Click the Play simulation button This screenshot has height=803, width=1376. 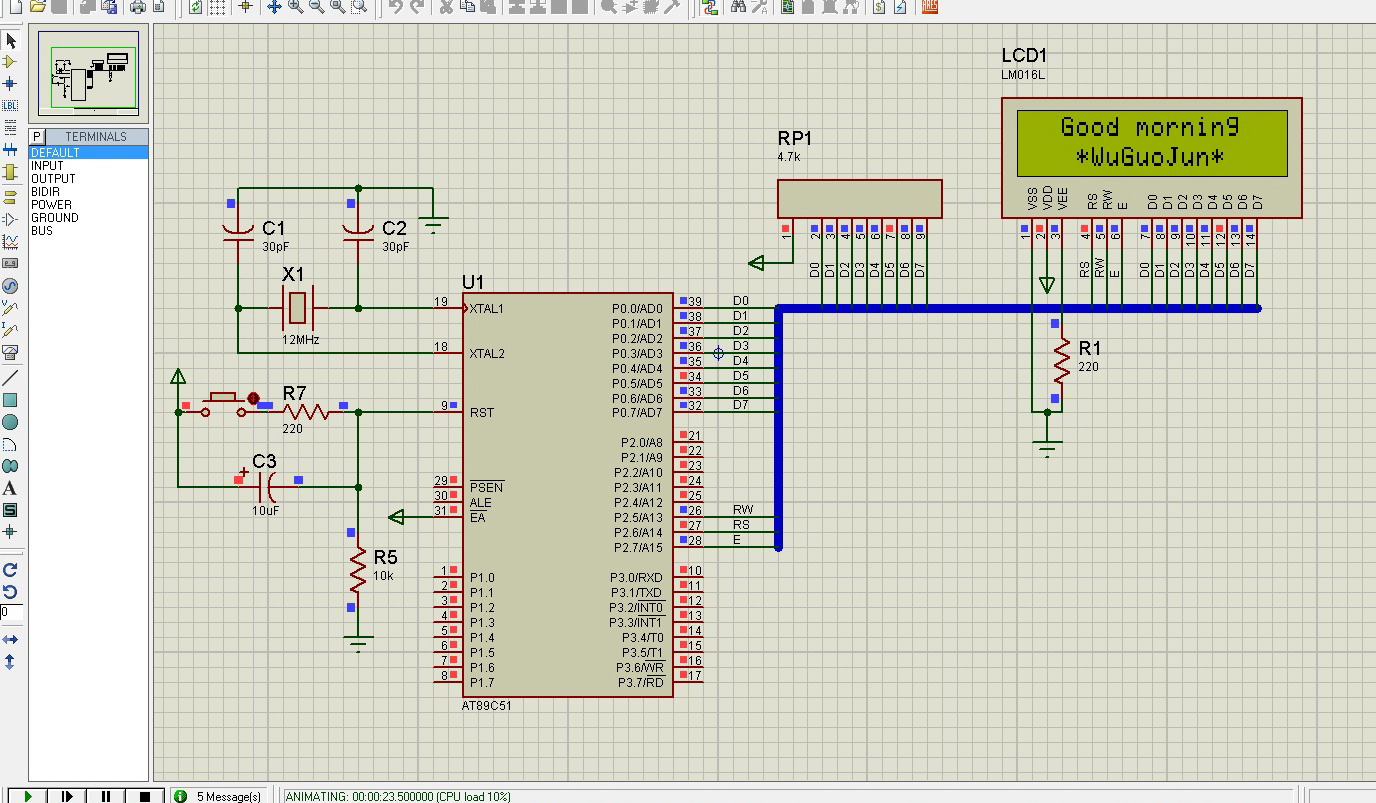pos(28,796)
